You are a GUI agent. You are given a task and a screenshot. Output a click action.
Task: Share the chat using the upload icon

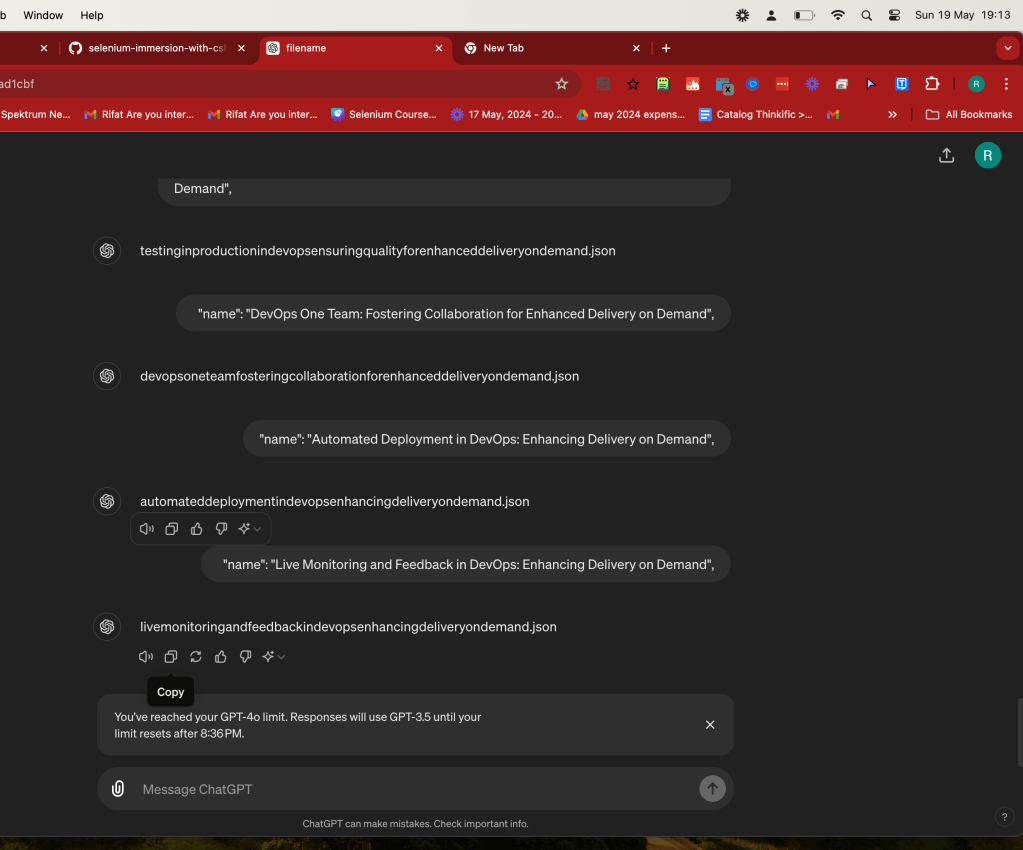click(946, 155)
